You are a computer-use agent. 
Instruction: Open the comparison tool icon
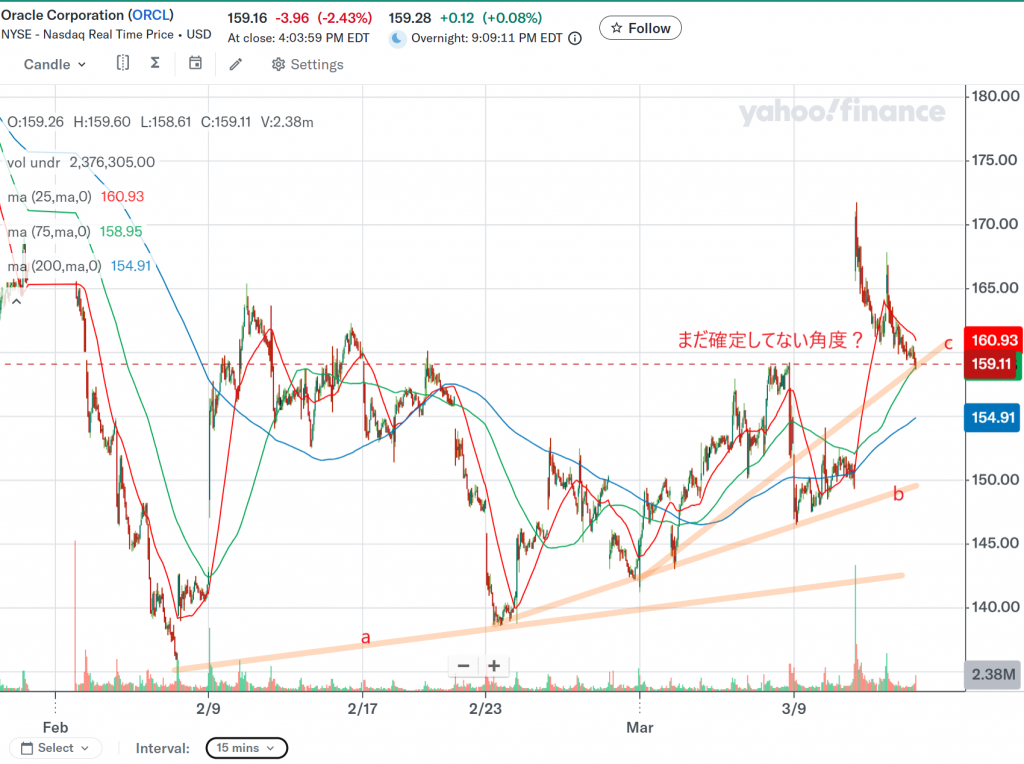point(122,64)
